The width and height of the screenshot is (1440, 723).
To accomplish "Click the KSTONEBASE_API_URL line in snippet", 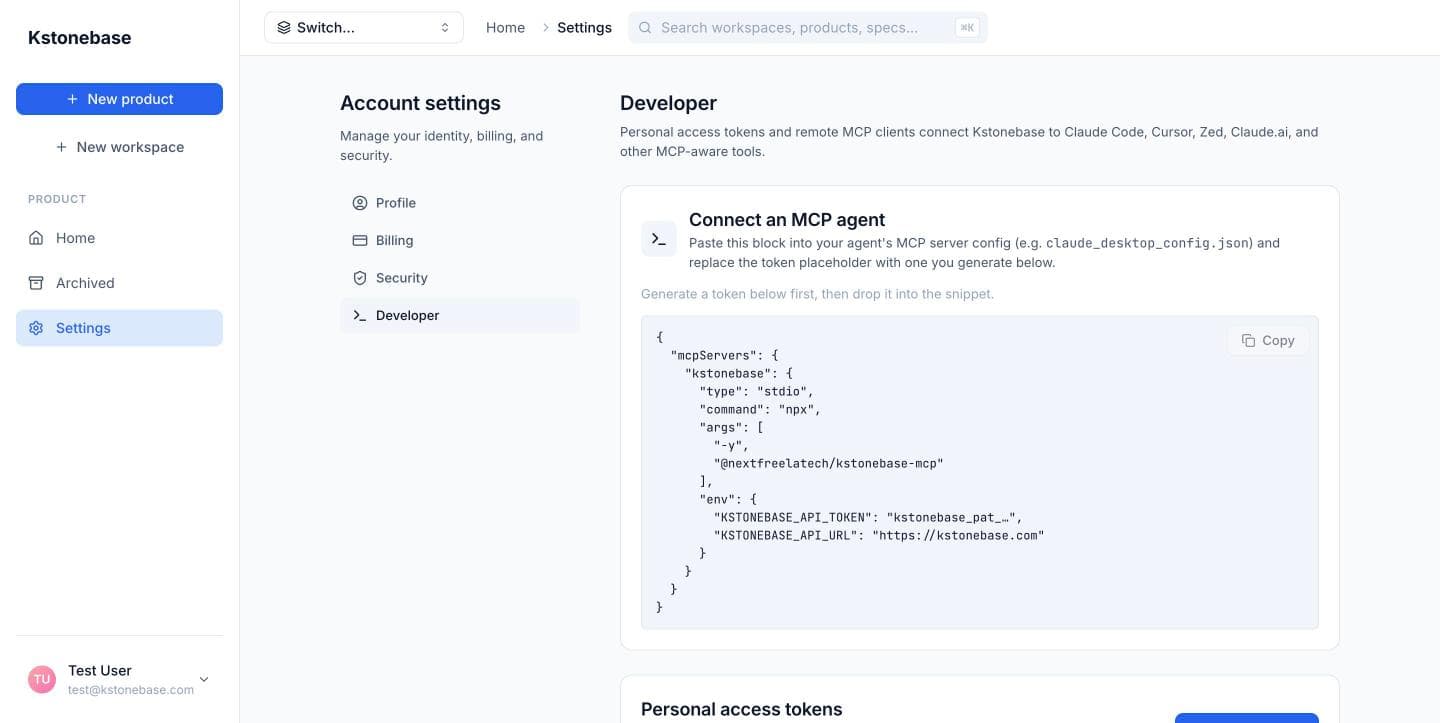I will click(x=879, y=535).
